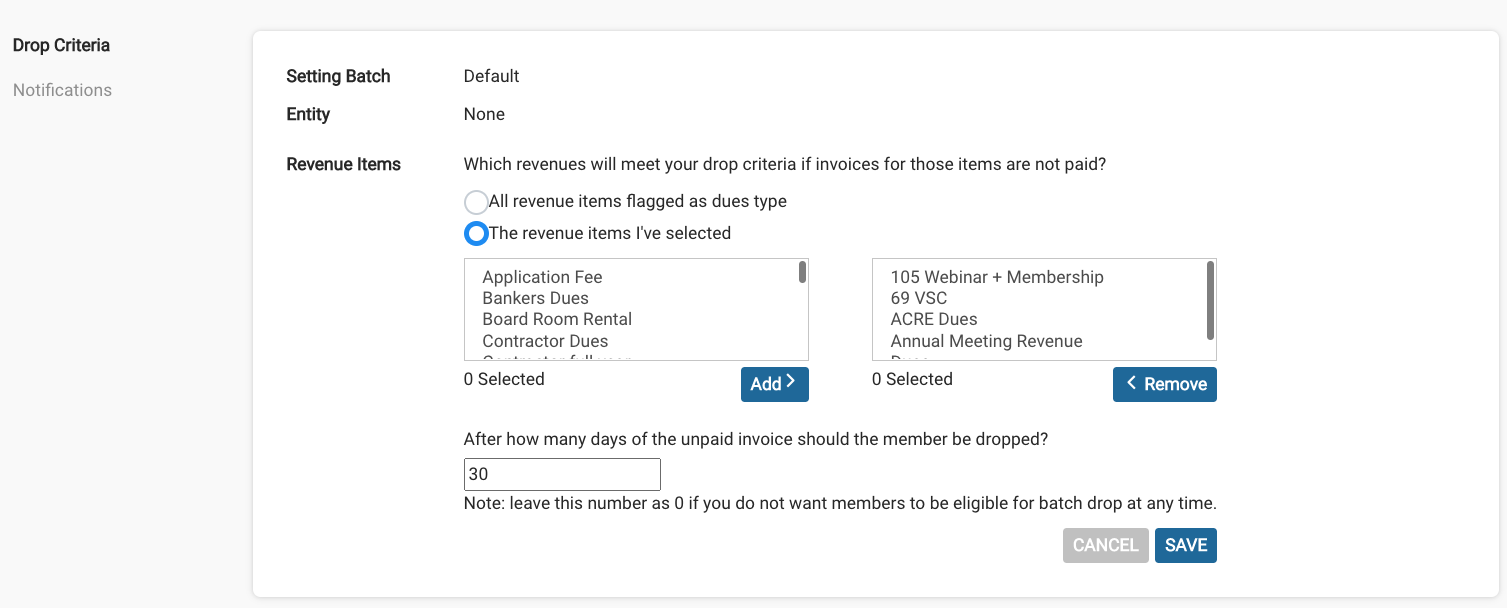Click the Add chevron icon
This screenshot has width=1507, height=608.
click(x=791, y=384)
